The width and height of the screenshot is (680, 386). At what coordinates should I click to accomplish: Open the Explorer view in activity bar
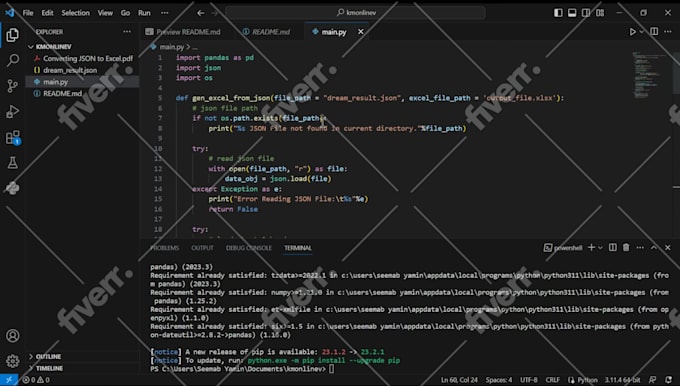pyautogui.click(x=12, y=35)
